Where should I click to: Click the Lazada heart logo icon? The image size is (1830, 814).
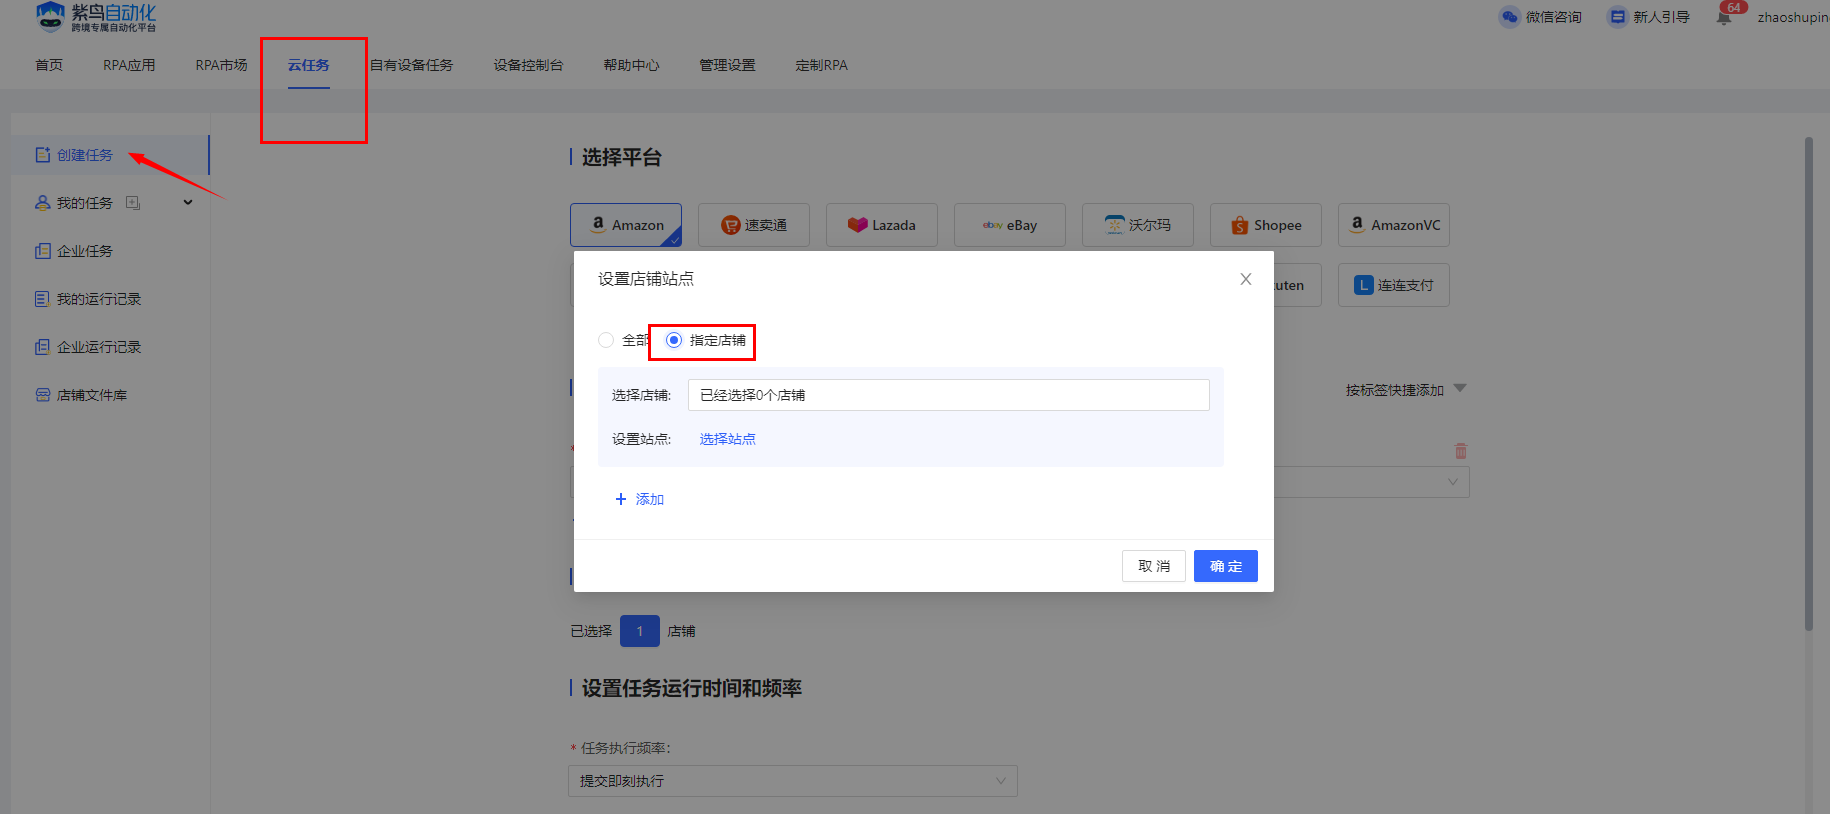[x=857, y=225]
